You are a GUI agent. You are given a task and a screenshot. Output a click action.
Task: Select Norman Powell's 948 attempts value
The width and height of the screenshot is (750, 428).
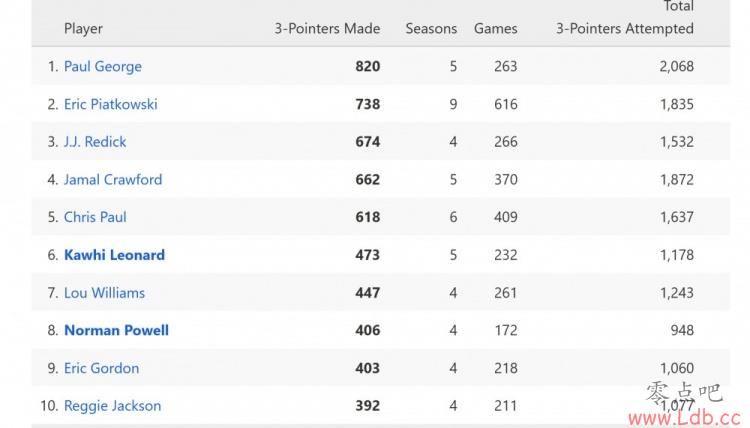[x=682, y=330]
